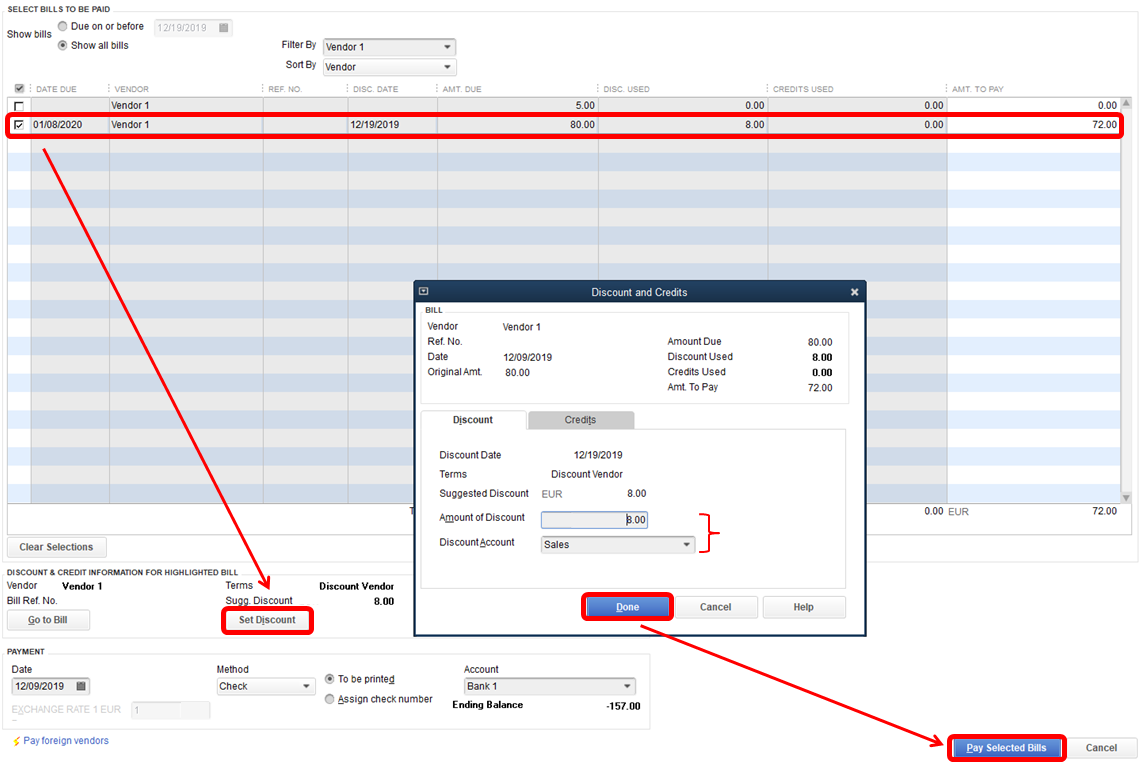Click the Pay Selected Bills button
Viewport: 1147px width, 769px height.
(x=1006, y=747)
